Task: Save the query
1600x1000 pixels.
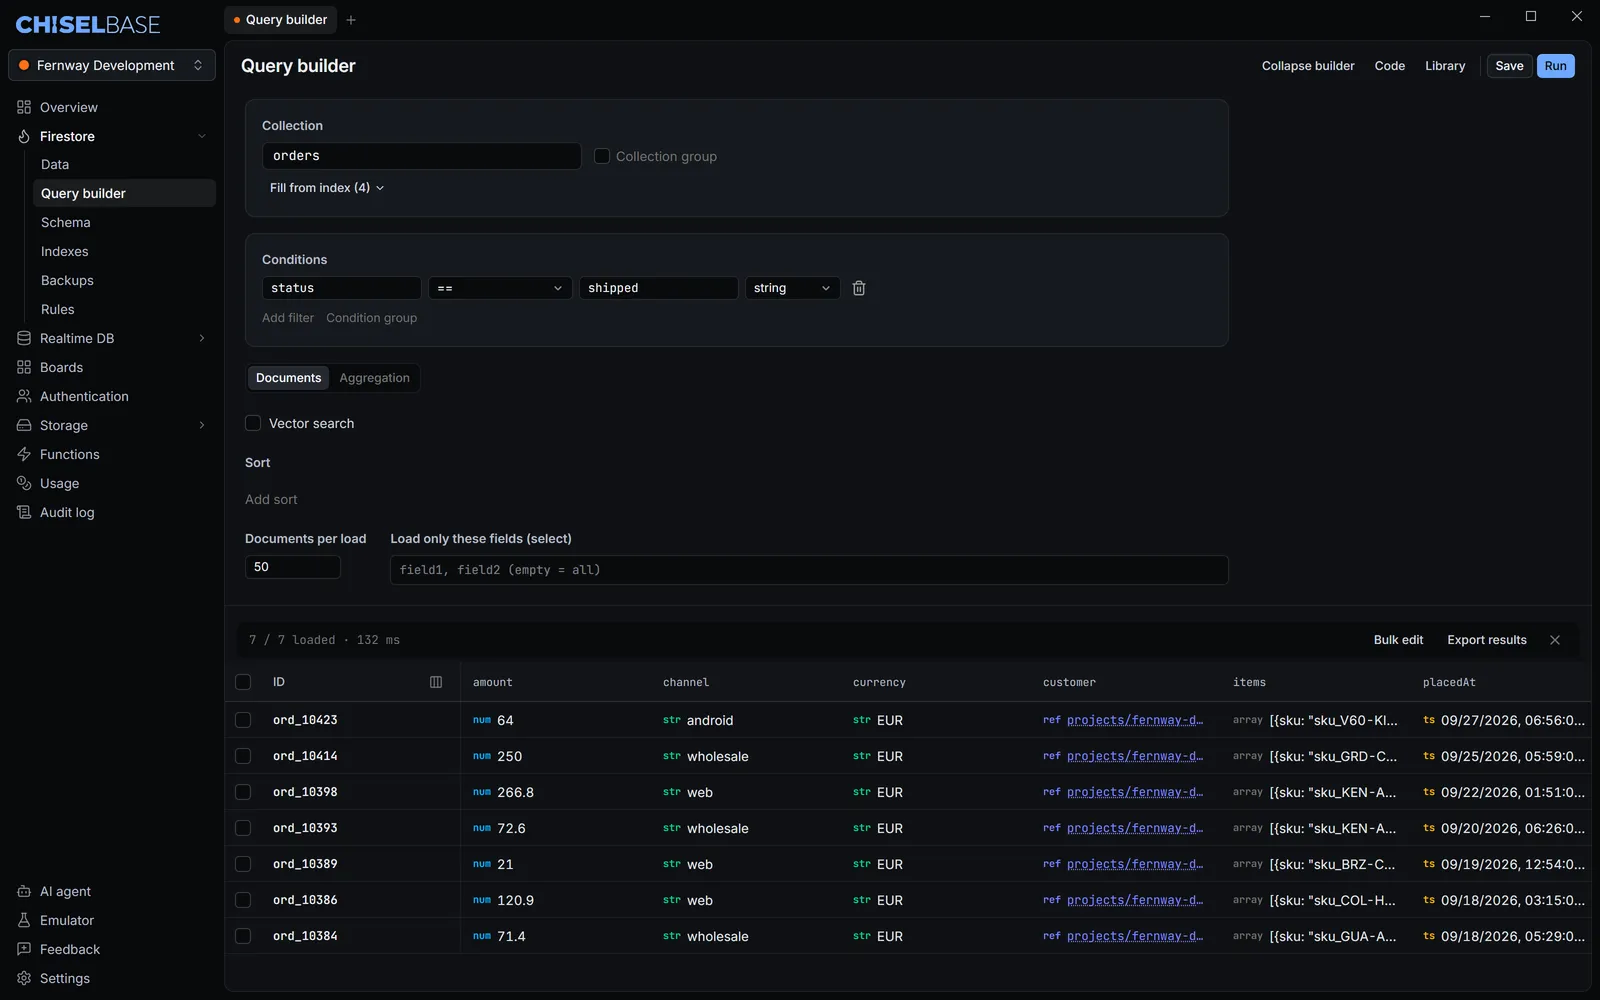Action: tap(1509, 66)
